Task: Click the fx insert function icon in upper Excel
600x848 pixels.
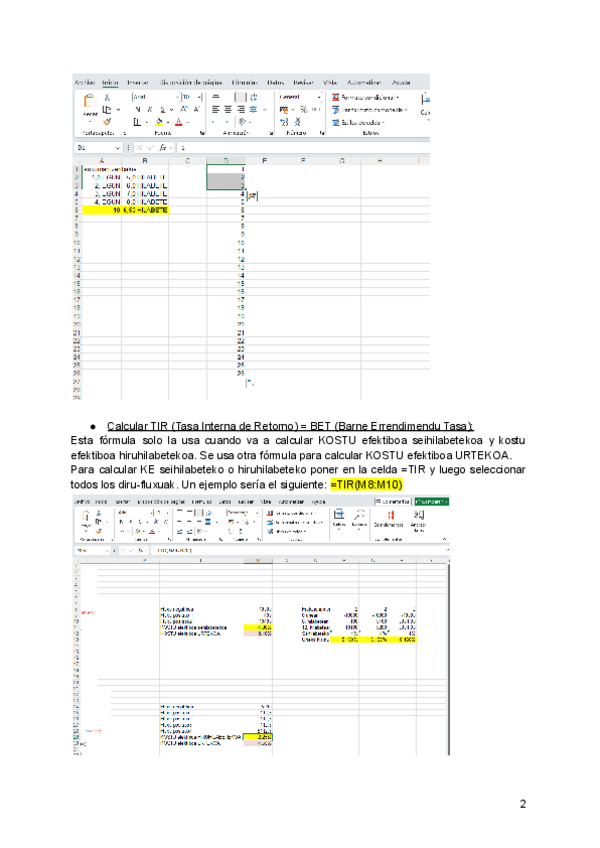Action: click(x=162, y=148)
